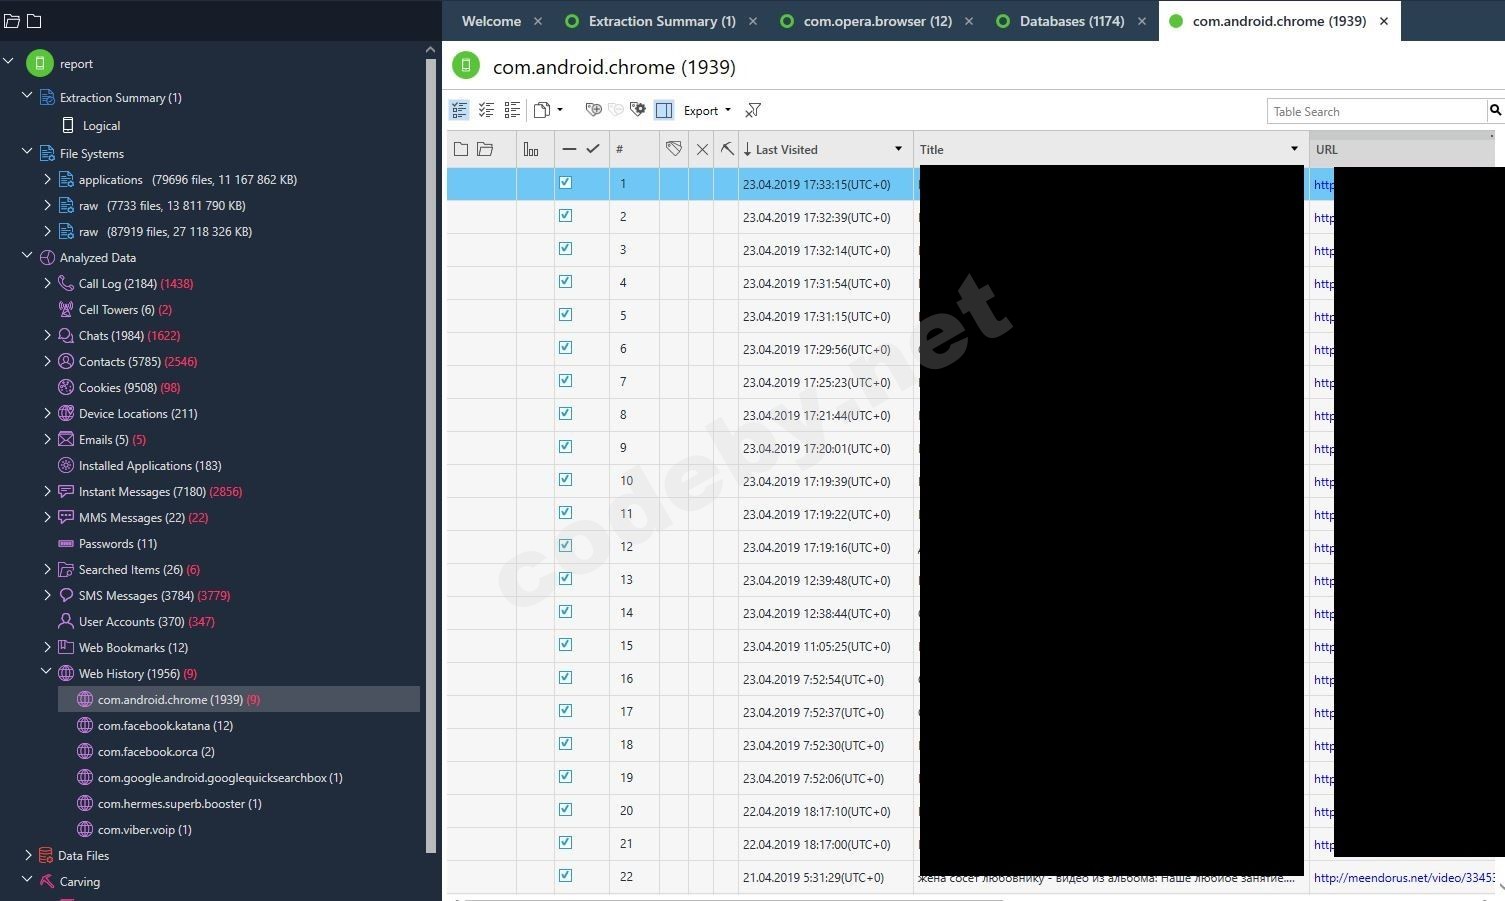Click the globe icon beside com.viber.voip

(85, 829)
